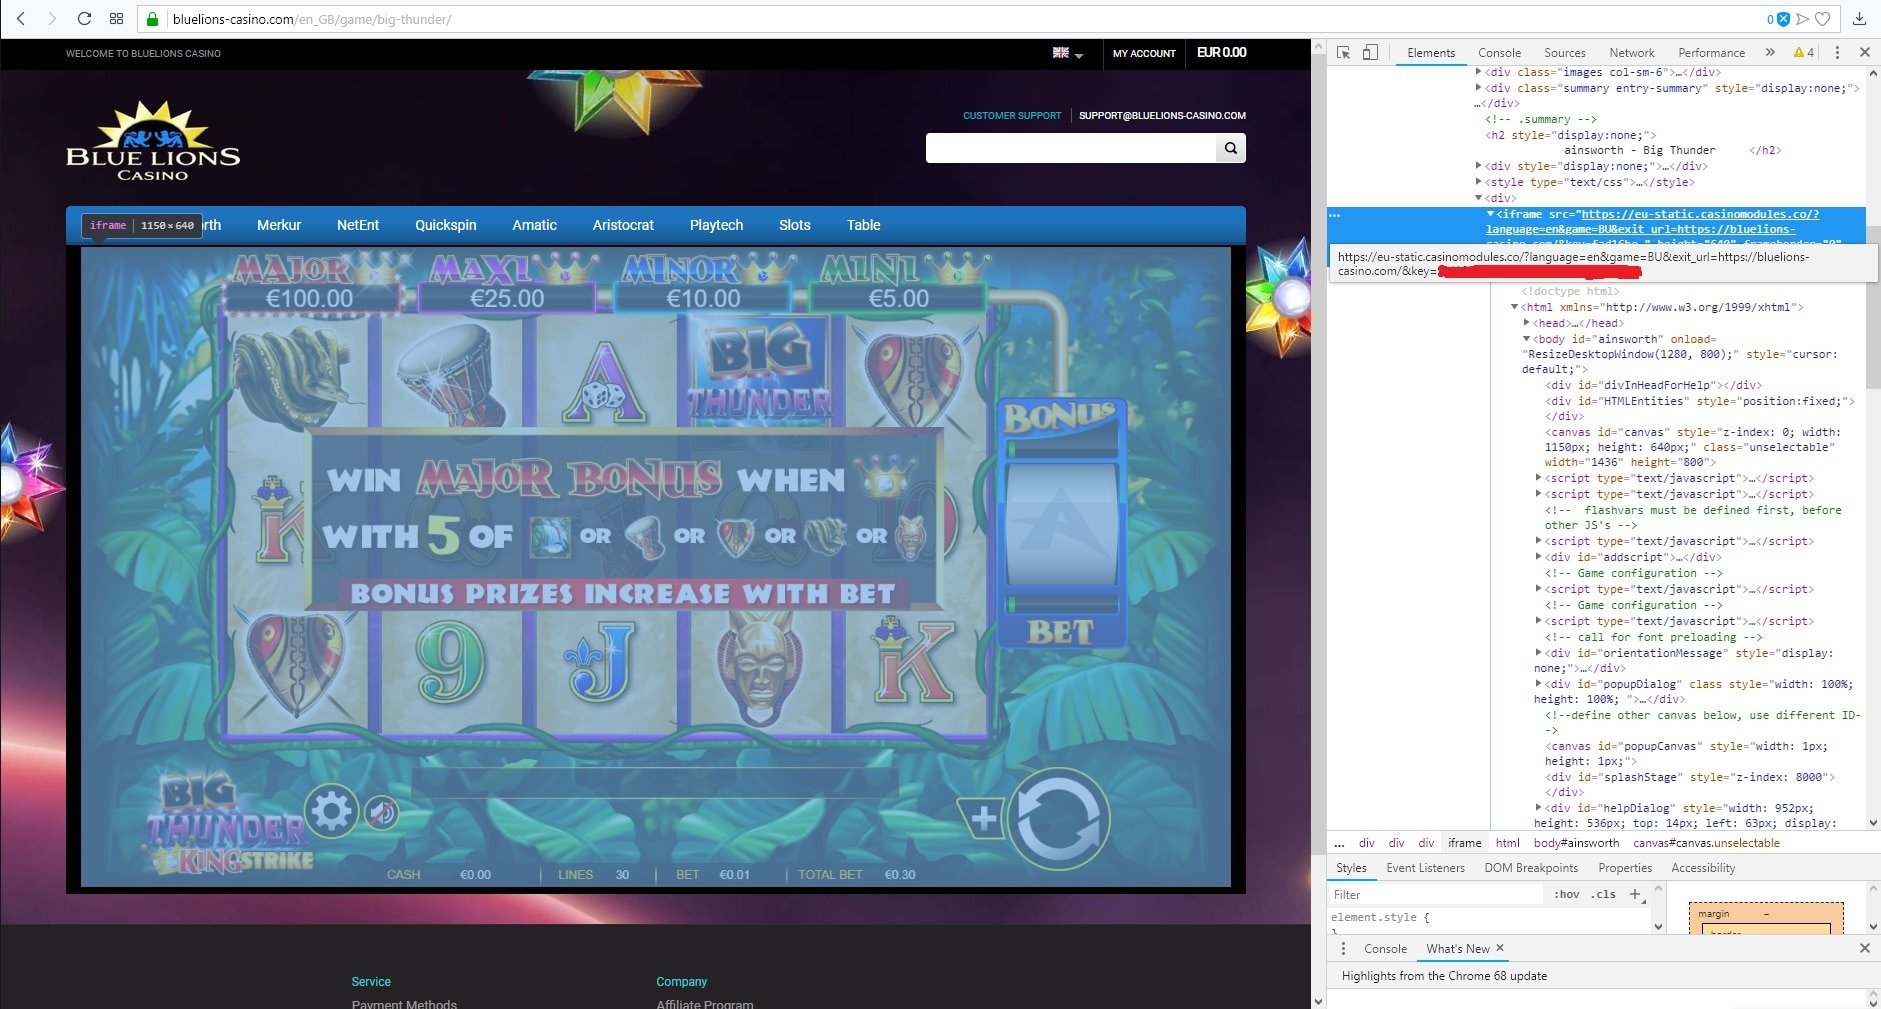Toggle the :hov element state panel
Image resolution: width=1881 pixels, height=1009 pixels.
pyautogui.click(x=1567, y=894)
